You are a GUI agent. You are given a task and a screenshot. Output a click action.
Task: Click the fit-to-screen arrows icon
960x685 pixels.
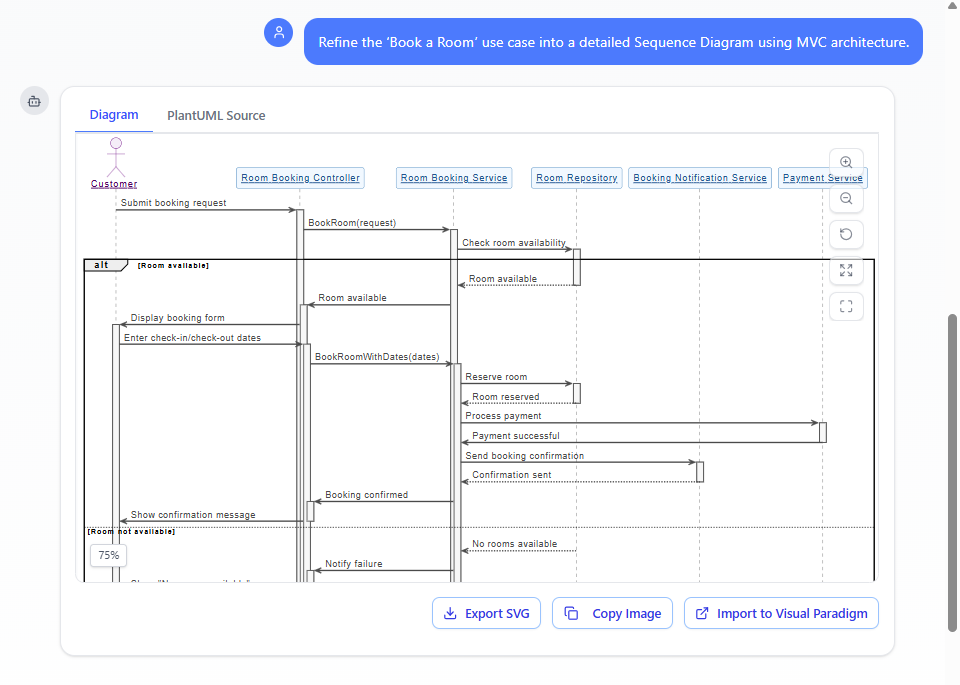tap(846, 271)
